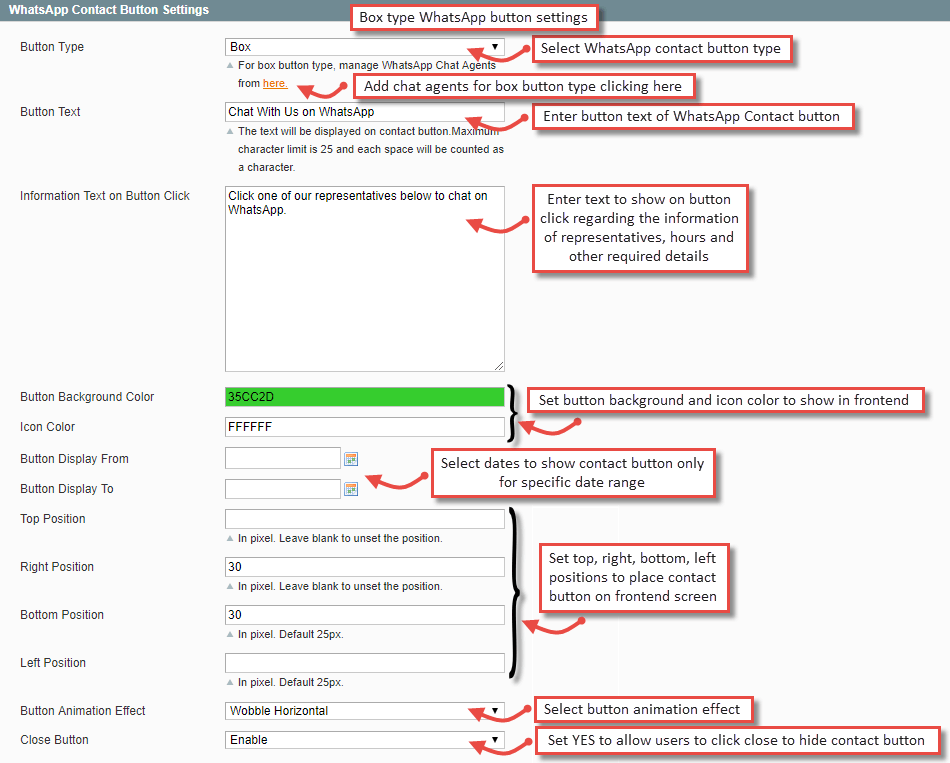Open the Close Button dropdown
The height and width of the screenshot is (763, 950).
click(x=365, y=739)
